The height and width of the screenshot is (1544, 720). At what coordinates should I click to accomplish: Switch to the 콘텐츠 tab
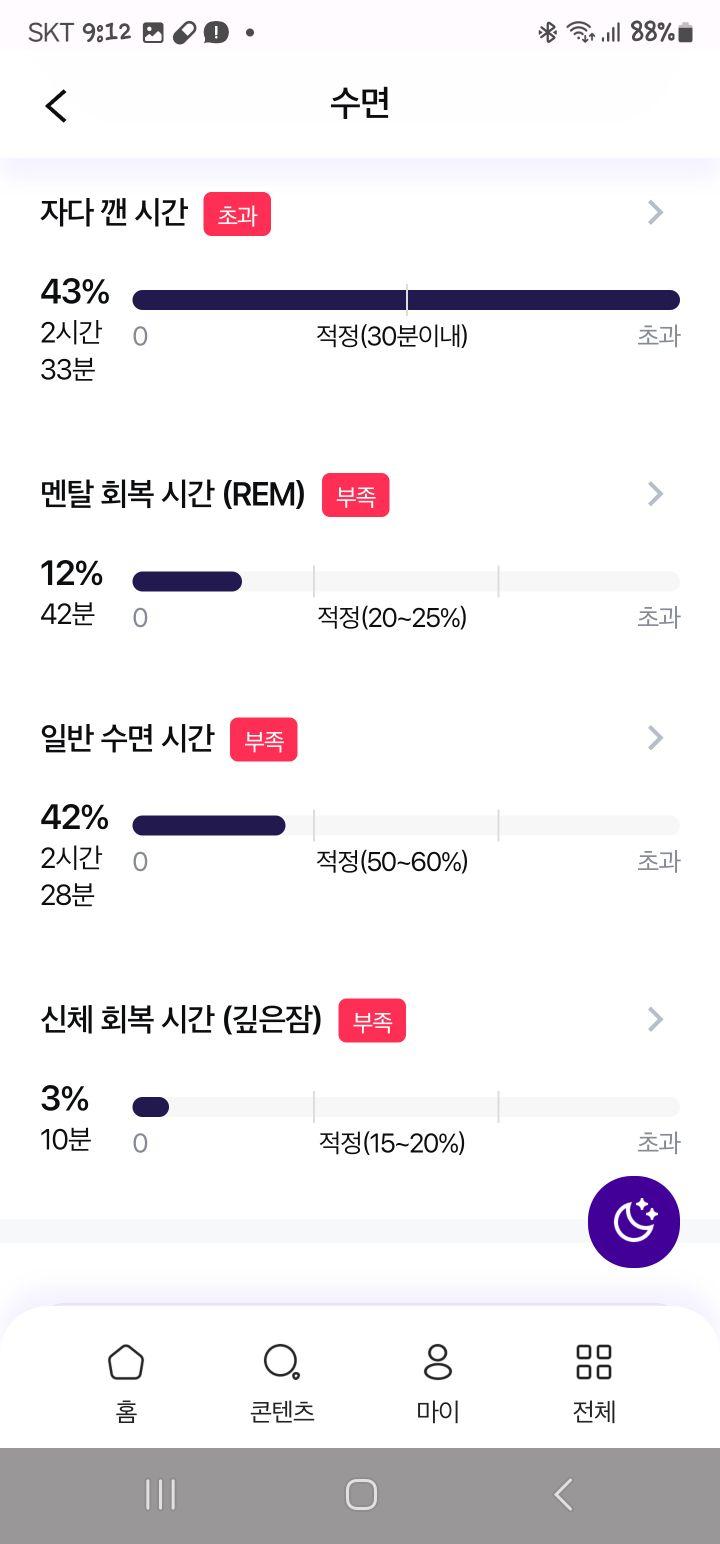tap(282, 1384)
